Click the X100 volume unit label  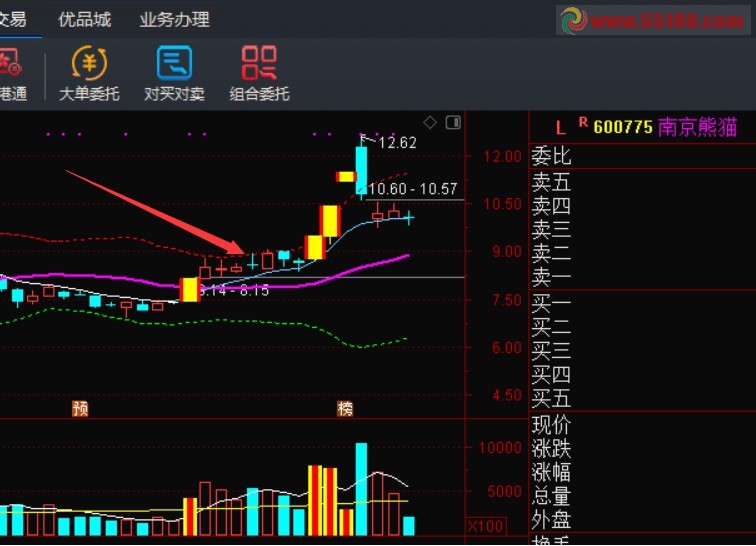tap(485, 526)
